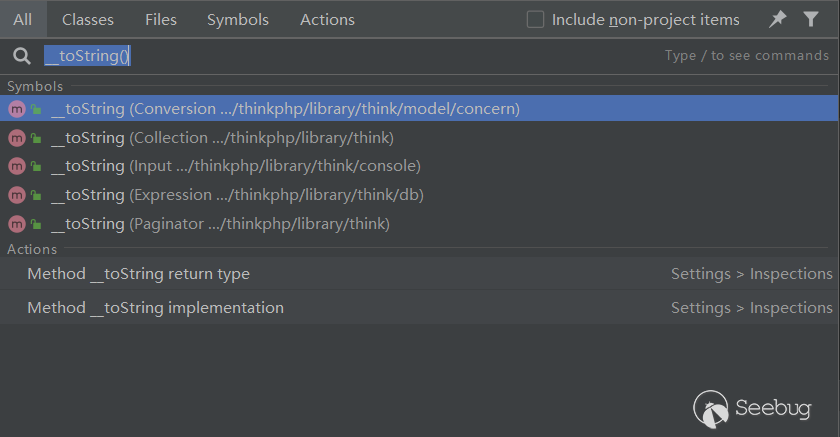Open the filter funnel options
Screen dimensions: 840x437
(811, 19)
